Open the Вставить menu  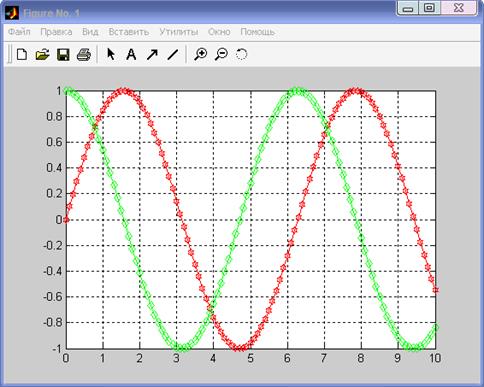point(129,32)
